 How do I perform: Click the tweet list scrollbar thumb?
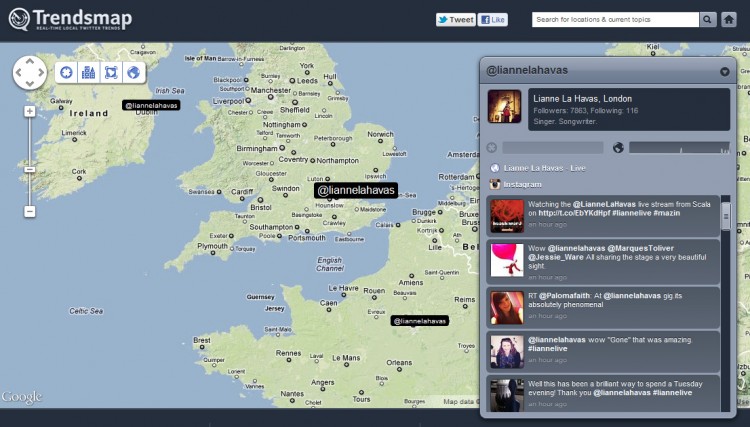pos(726,217)
